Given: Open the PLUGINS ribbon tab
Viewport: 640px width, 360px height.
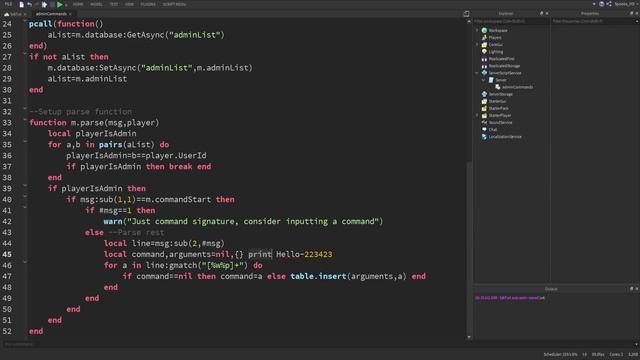Looking at the screenshot, I should [148, 4].
